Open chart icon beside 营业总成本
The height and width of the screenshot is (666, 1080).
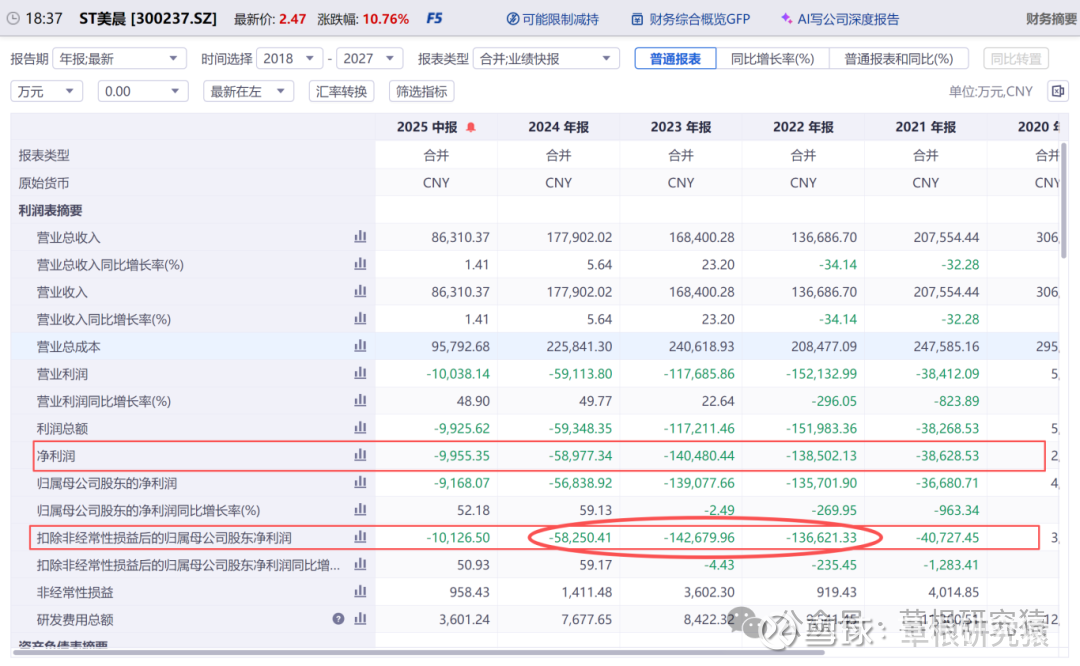(x=360, y=346)
